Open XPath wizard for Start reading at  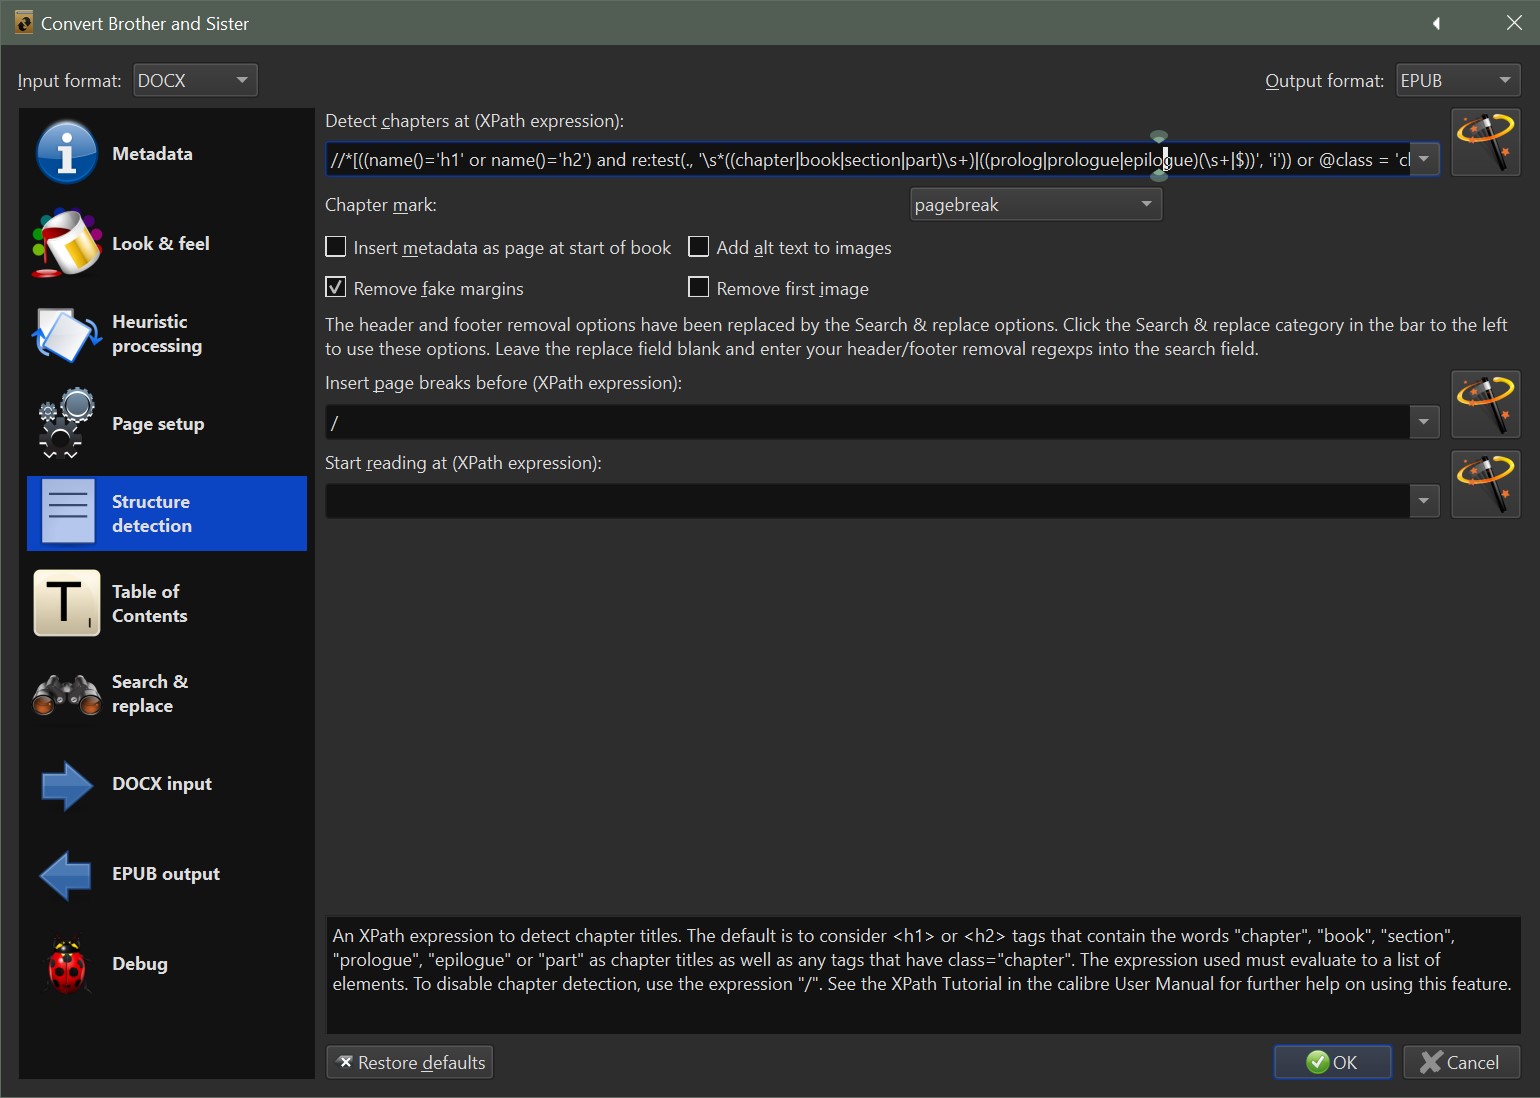coord(1485,484)
